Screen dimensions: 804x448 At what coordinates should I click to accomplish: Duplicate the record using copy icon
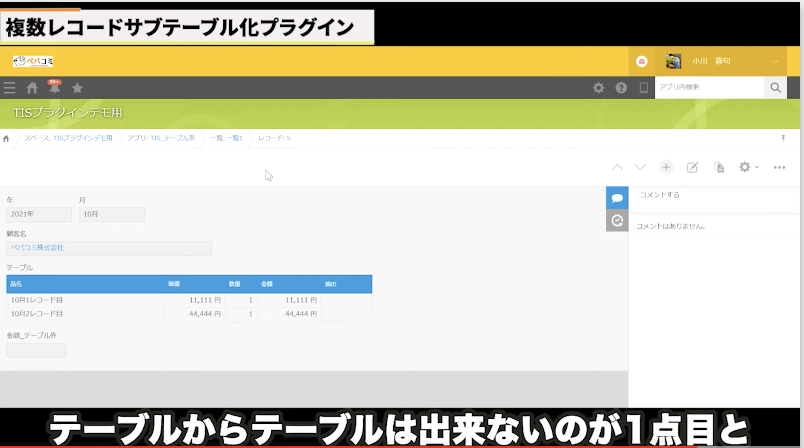click(x=718, y=167)
